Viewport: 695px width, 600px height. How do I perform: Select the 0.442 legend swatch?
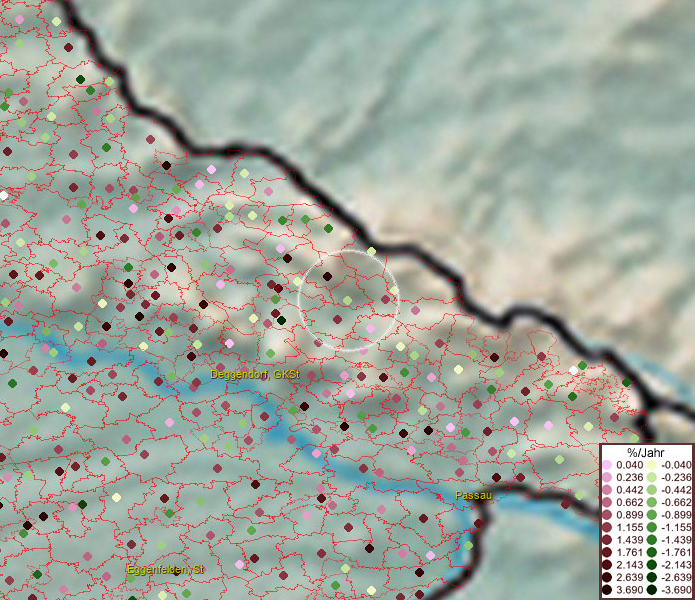[x=607, y=490]
